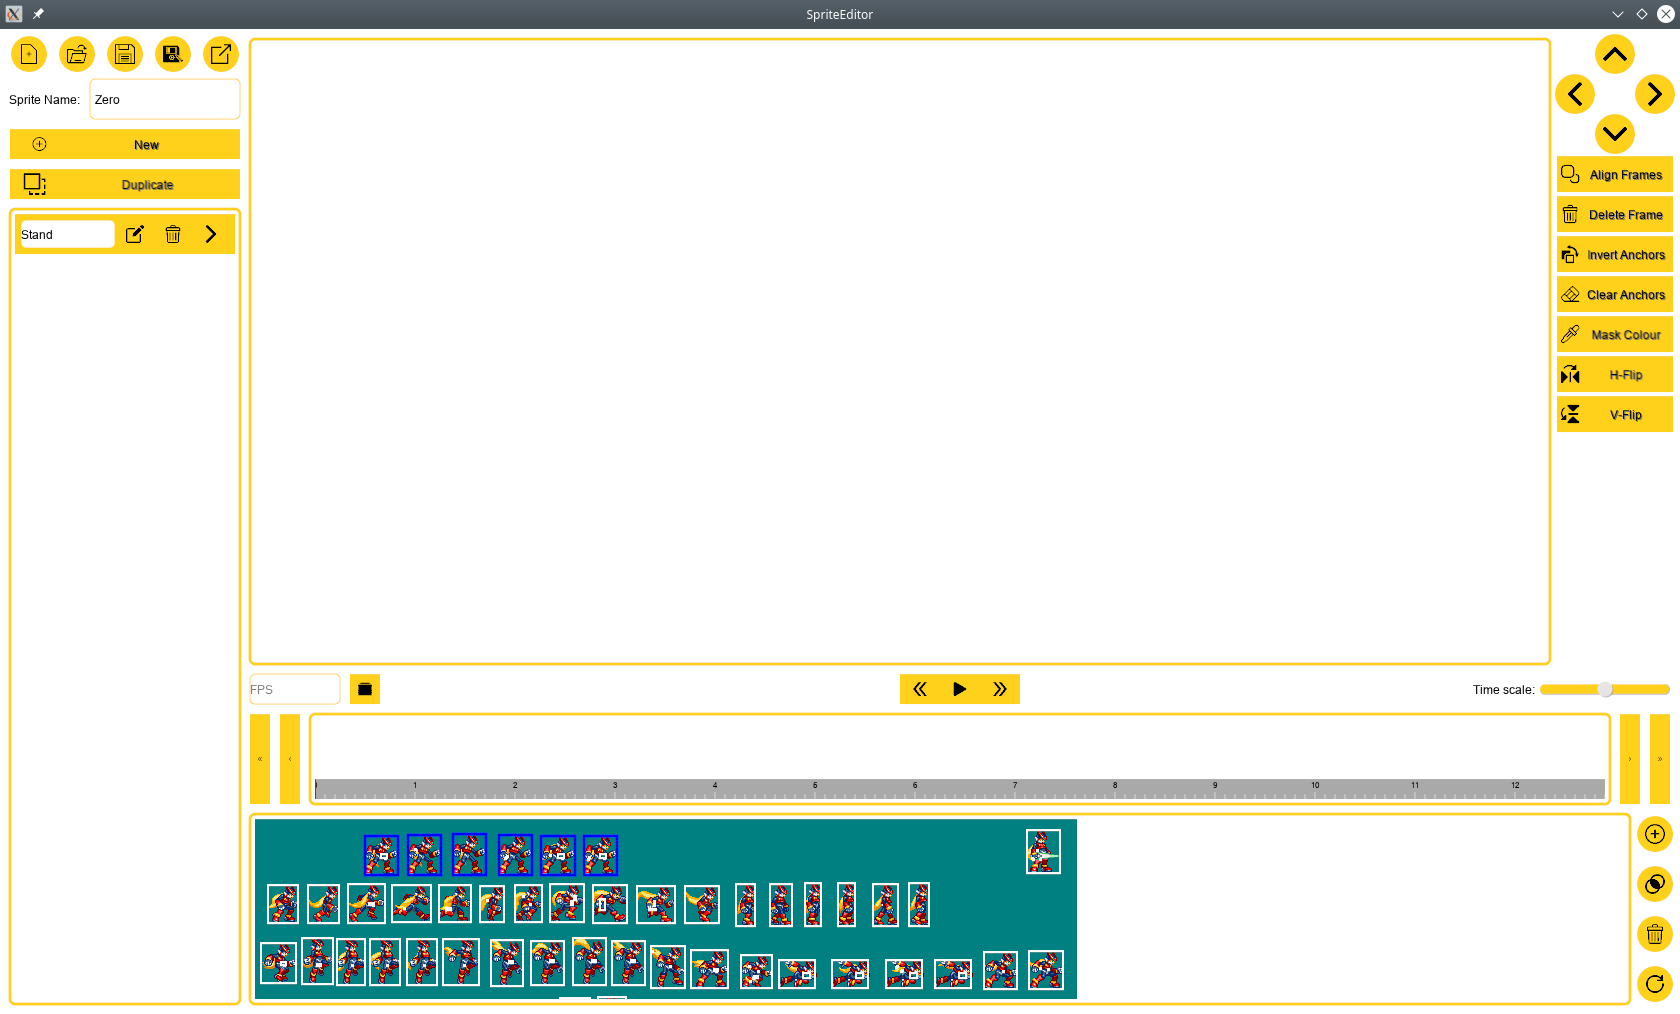
Task: Select the lone sprite frame at top right of sheet
Action: (x=1043, y=851)
